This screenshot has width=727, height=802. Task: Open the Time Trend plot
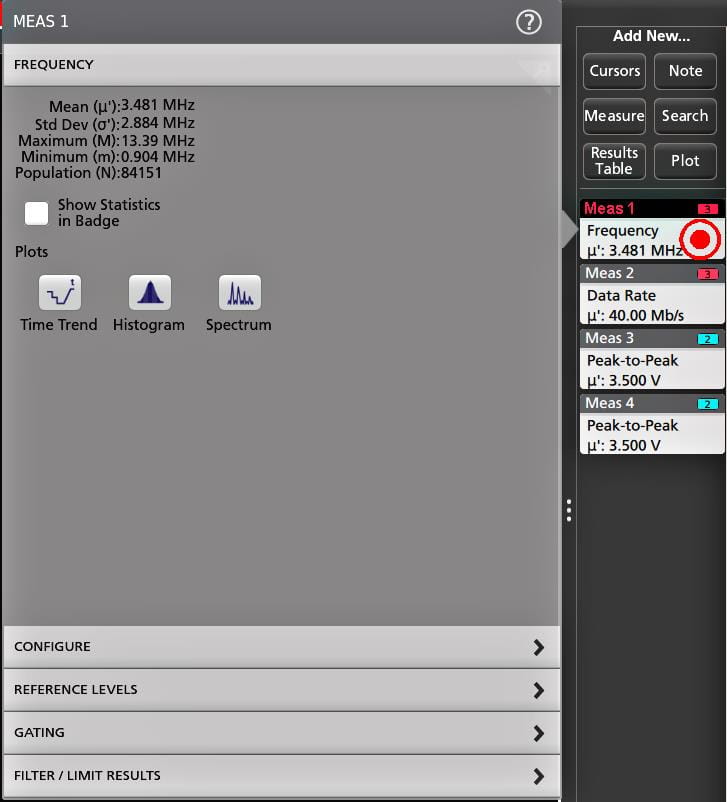tap(59, 294)
